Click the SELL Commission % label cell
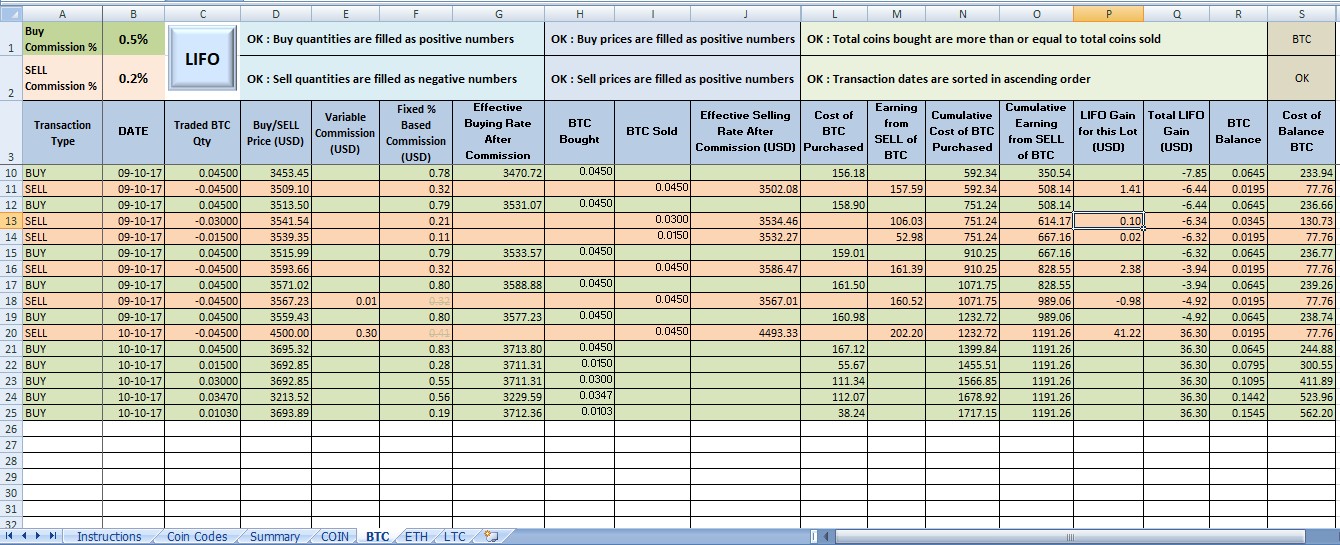 pos(62,78)
